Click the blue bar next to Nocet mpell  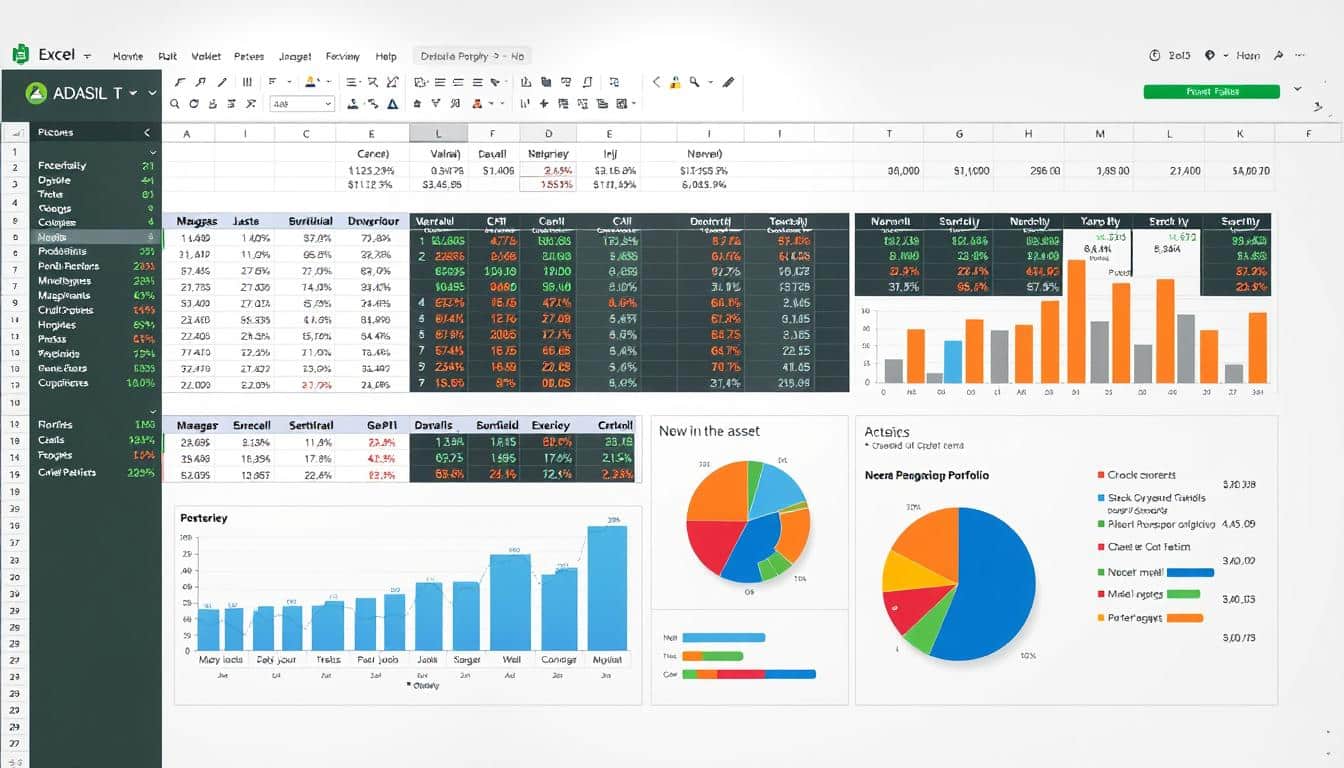pos(1190,573)
